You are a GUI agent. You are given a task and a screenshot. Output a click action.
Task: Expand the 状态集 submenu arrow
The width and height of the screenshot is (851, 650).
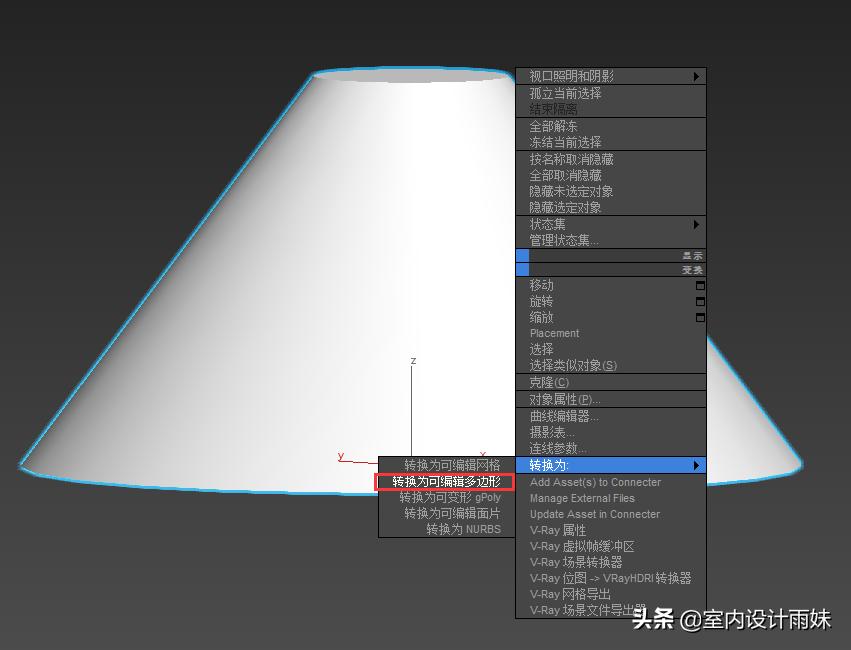(x=698, y=224)
